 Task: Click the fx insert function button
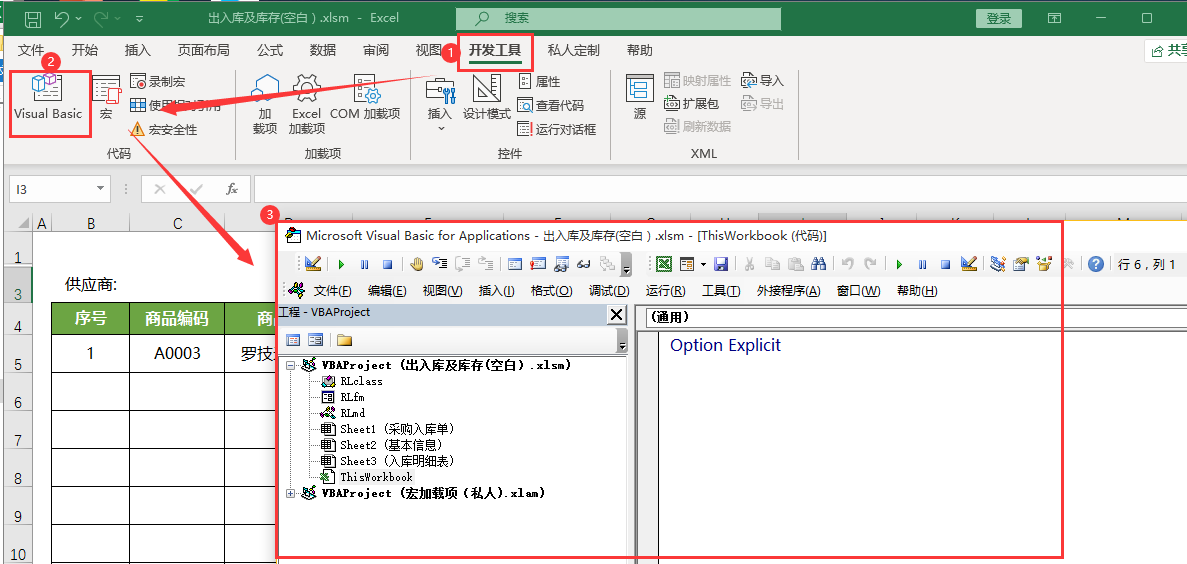(232, 189)
